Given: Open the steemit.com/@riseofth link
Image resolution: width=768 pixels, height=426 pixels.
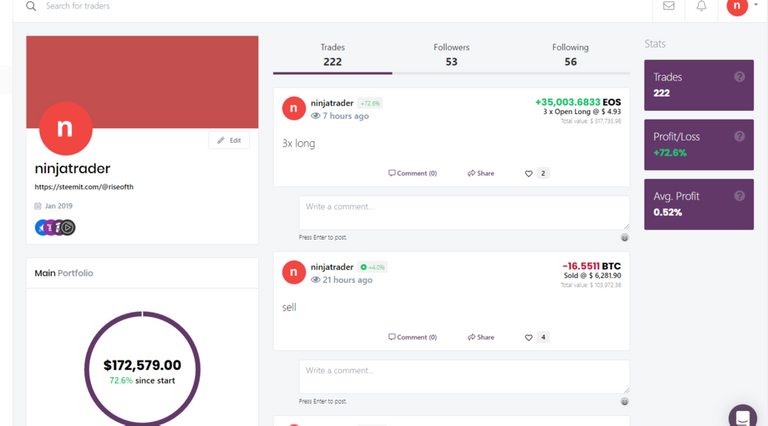Looking at the screenshot, I should [x=84, y=187].
